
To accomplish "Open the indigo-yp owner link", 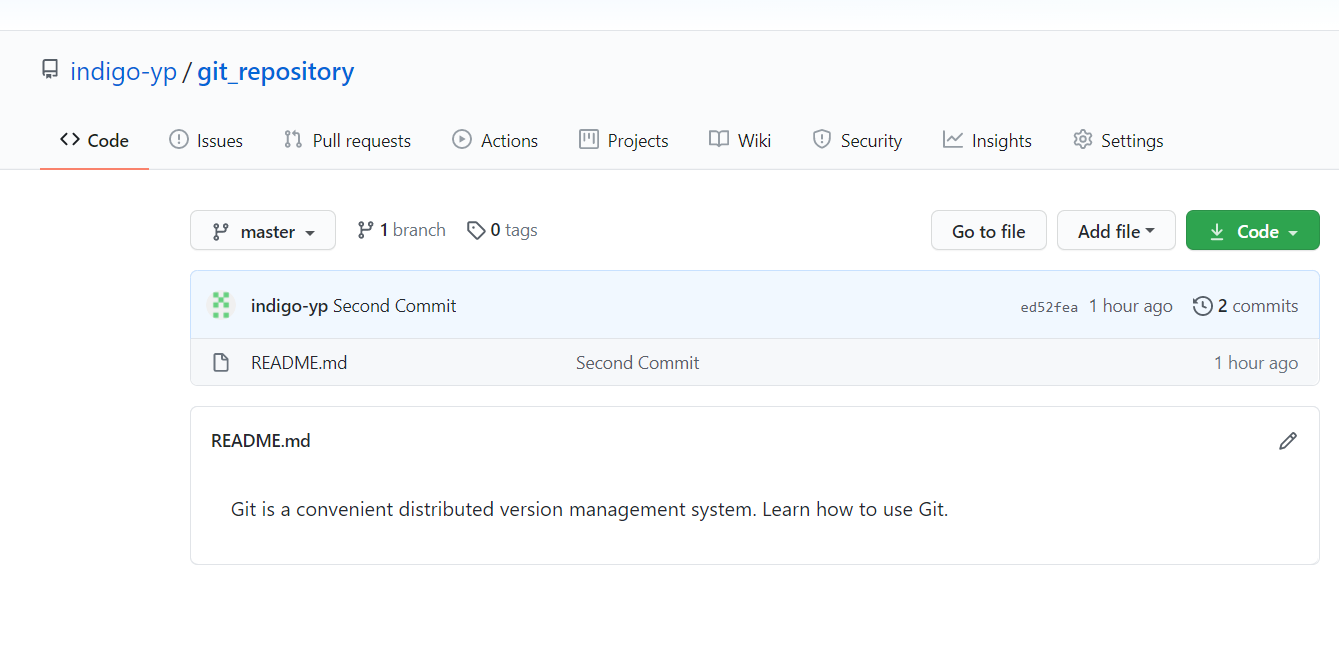I will 123,72.
